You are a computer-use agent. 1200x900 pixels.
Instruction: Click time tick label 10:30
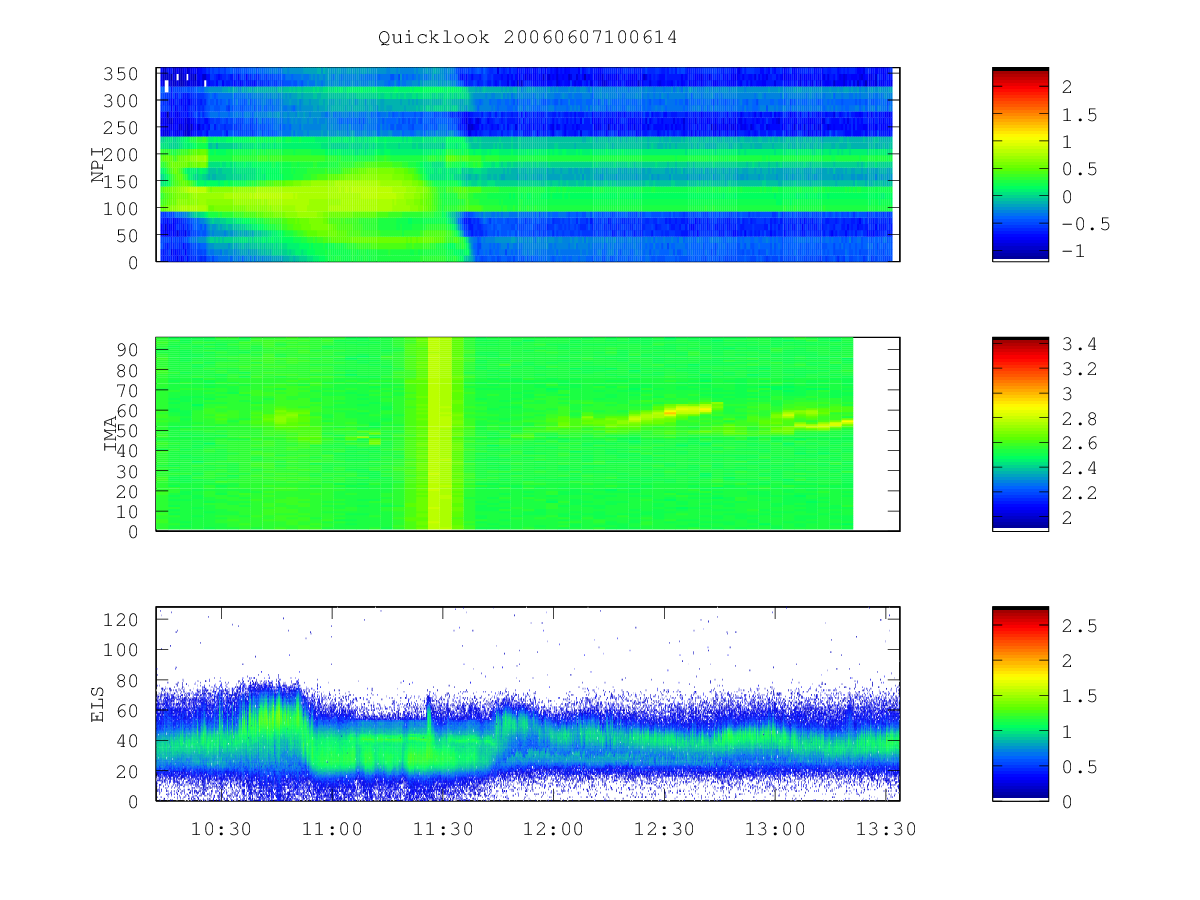221,828
